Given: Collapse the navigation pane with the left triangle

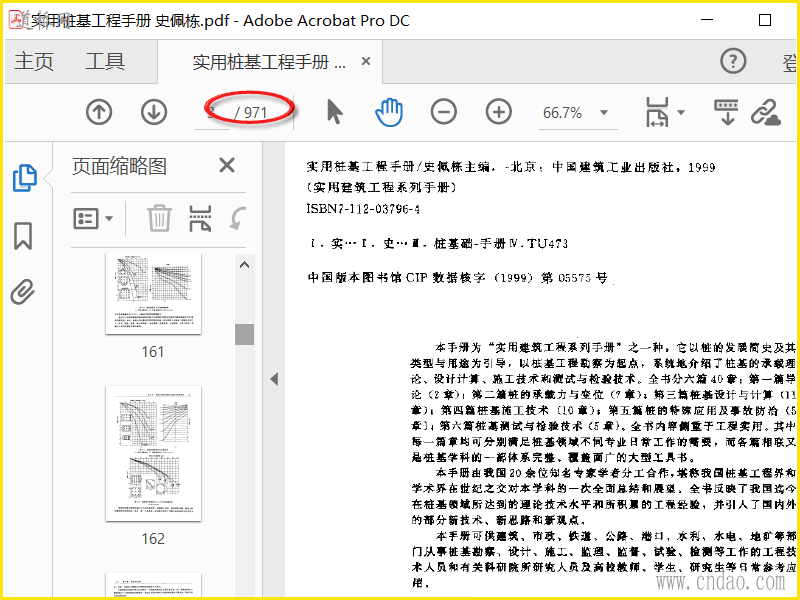Looking at the screenshot, I should click(x=274, y=379).
